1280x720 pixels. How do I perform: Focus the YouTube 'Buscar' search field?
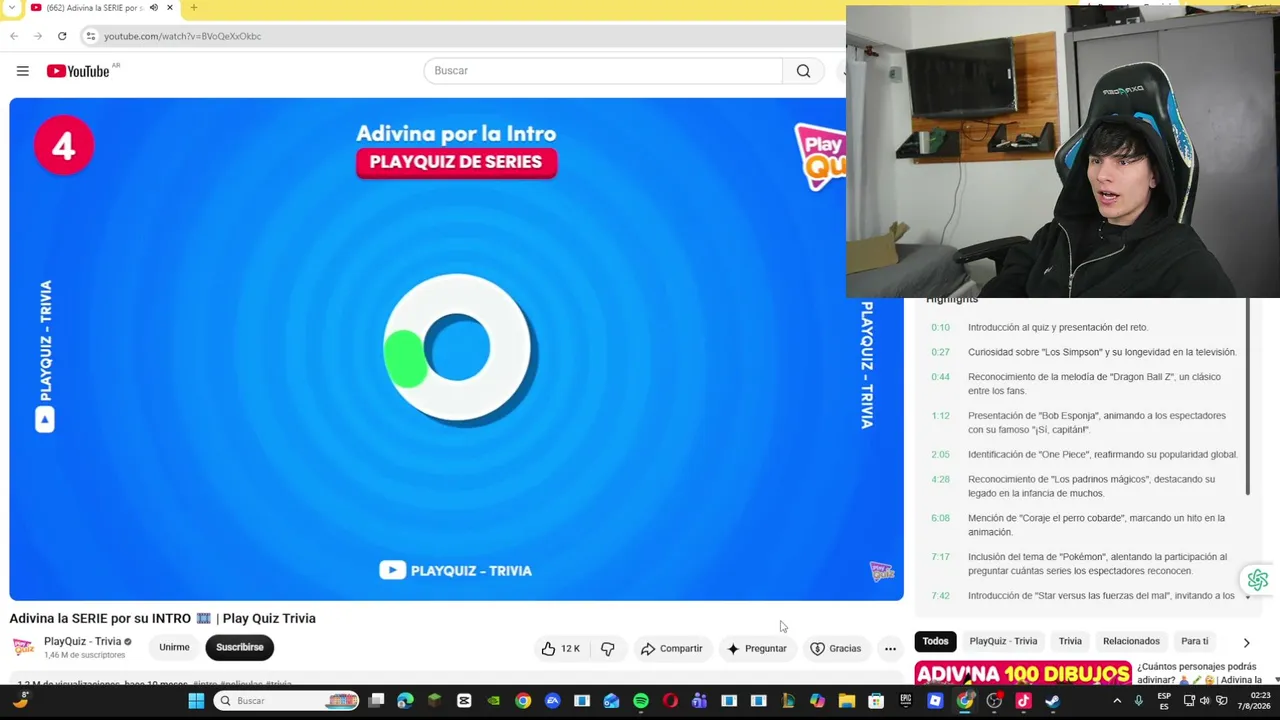[x=603, y=71]
